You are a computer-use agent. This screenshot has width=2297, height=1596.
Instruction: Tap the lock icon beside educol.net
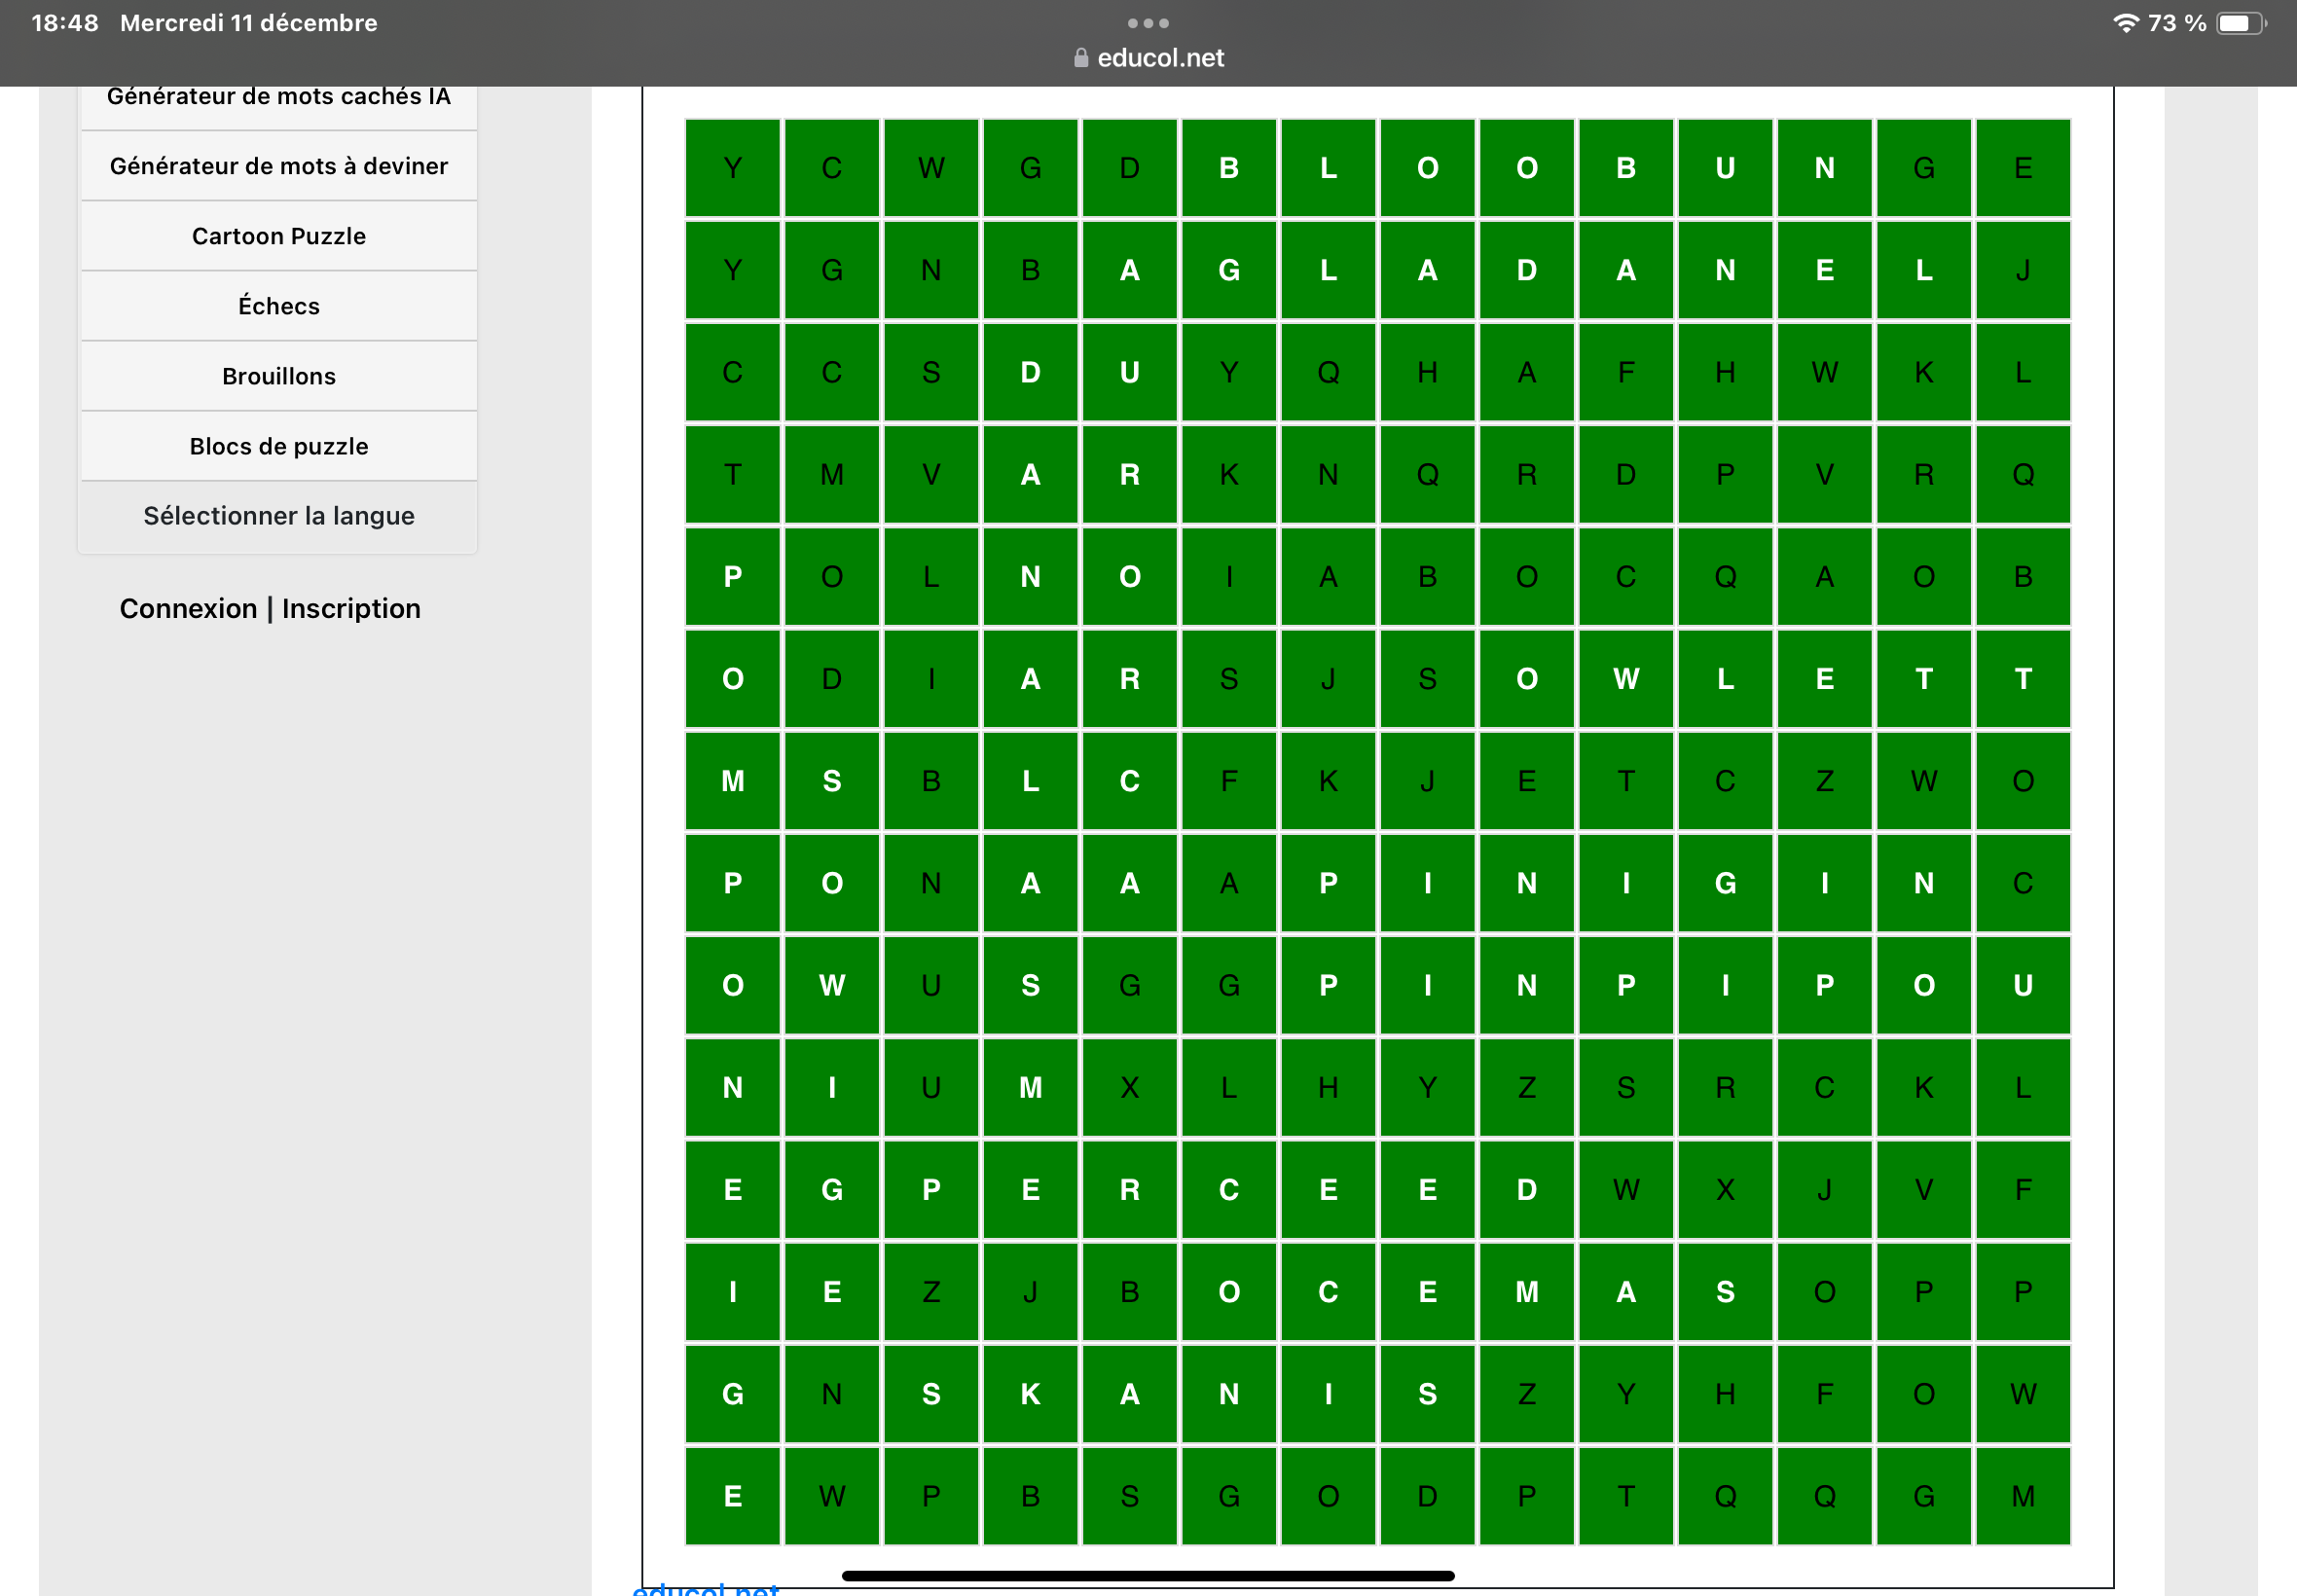click(x=1080, y=58)
